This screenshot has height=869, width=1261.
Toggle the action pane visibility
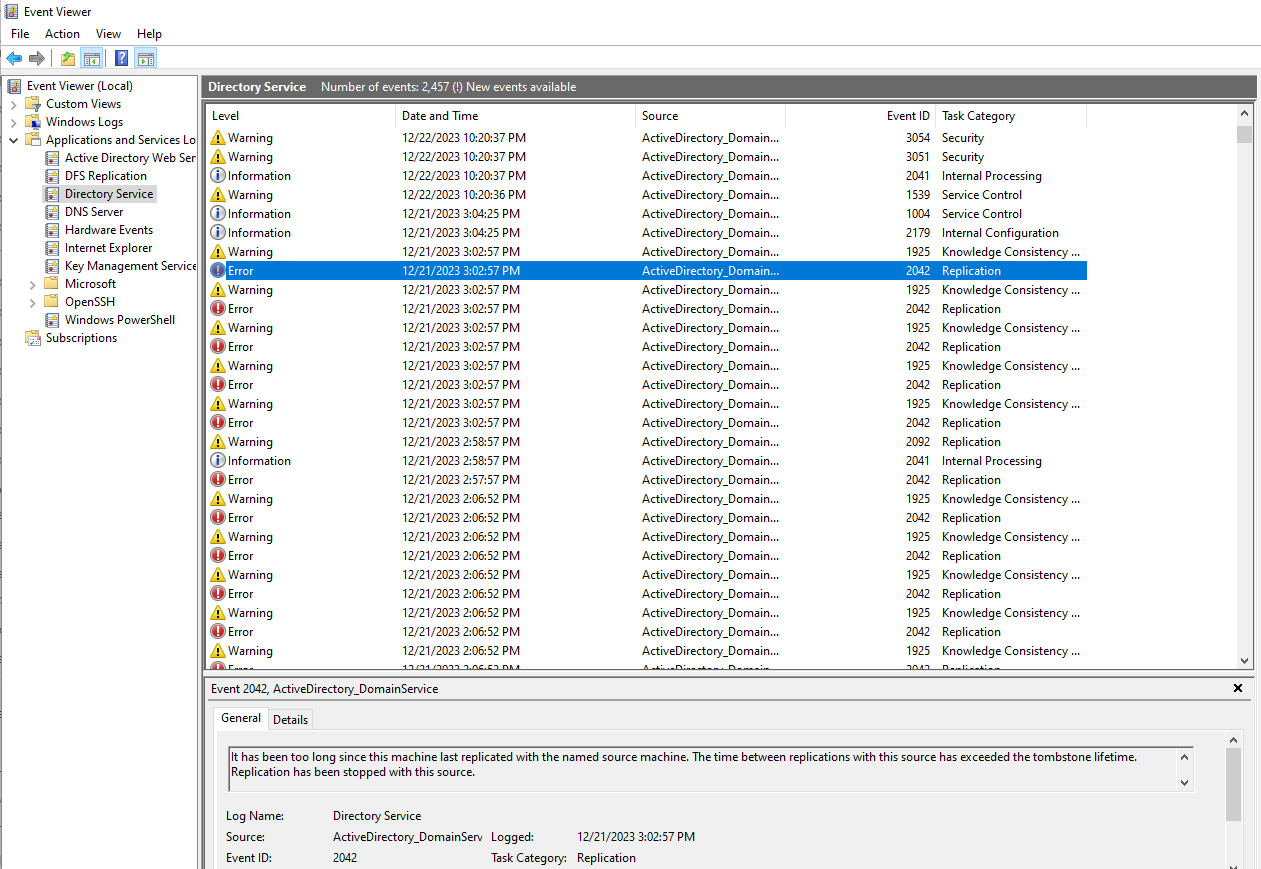coord(145,57)
